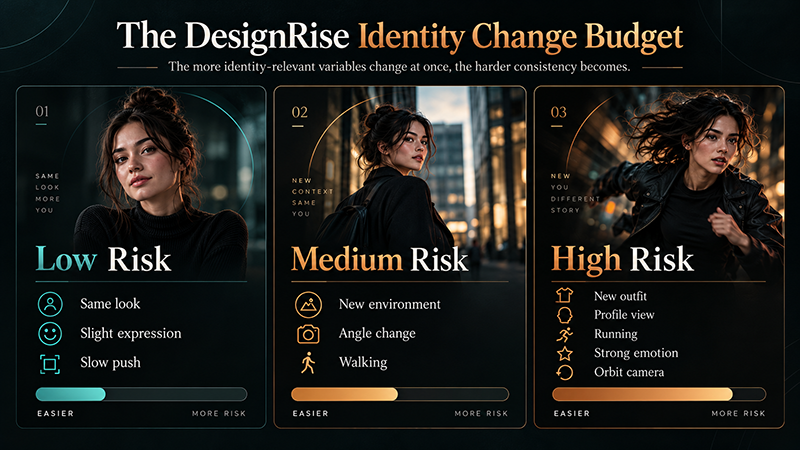Click the orbit arrow icon beside Orbit camera
Screen dimensions: 800x450
[564, 372]
